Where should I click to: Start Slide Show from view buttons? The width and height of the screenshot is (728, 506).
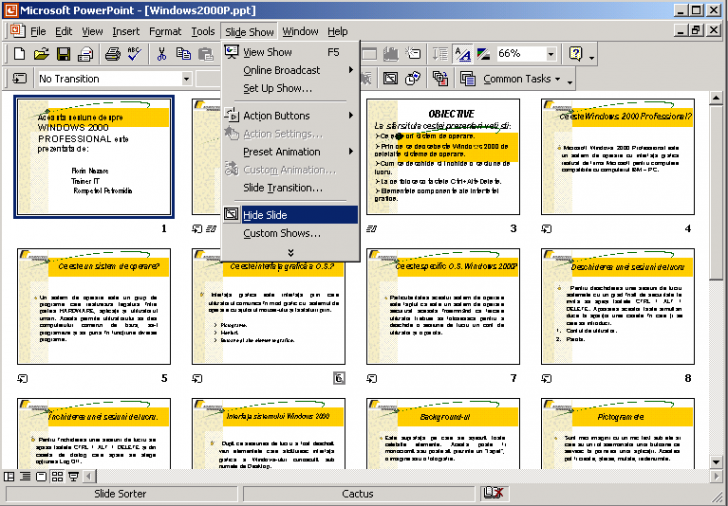73,476
